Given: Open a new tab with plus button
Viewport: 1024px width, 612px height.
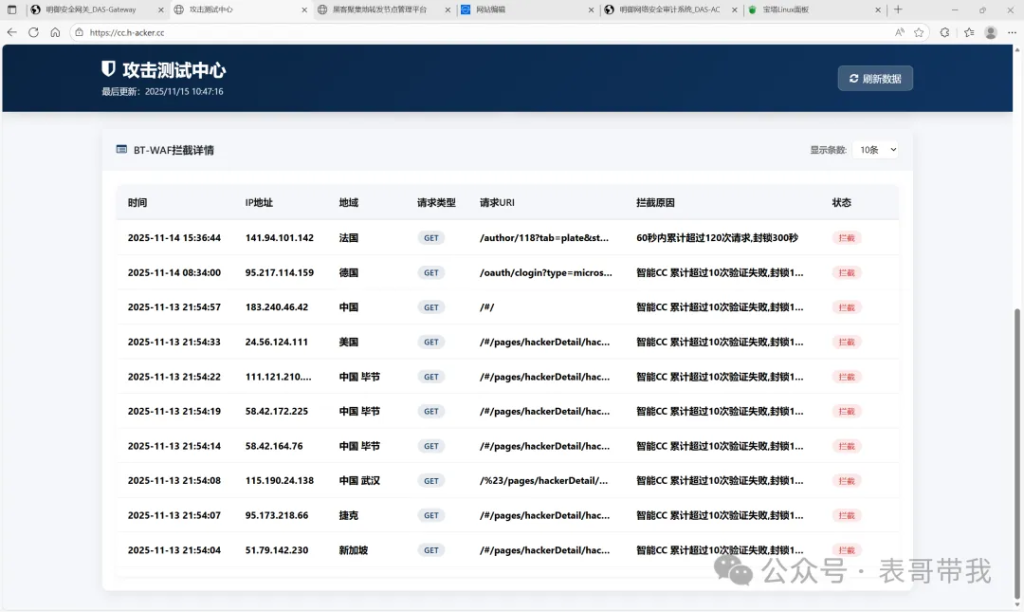Looking at the screenshot, I should pyautogui.click(x=898, y=9).
